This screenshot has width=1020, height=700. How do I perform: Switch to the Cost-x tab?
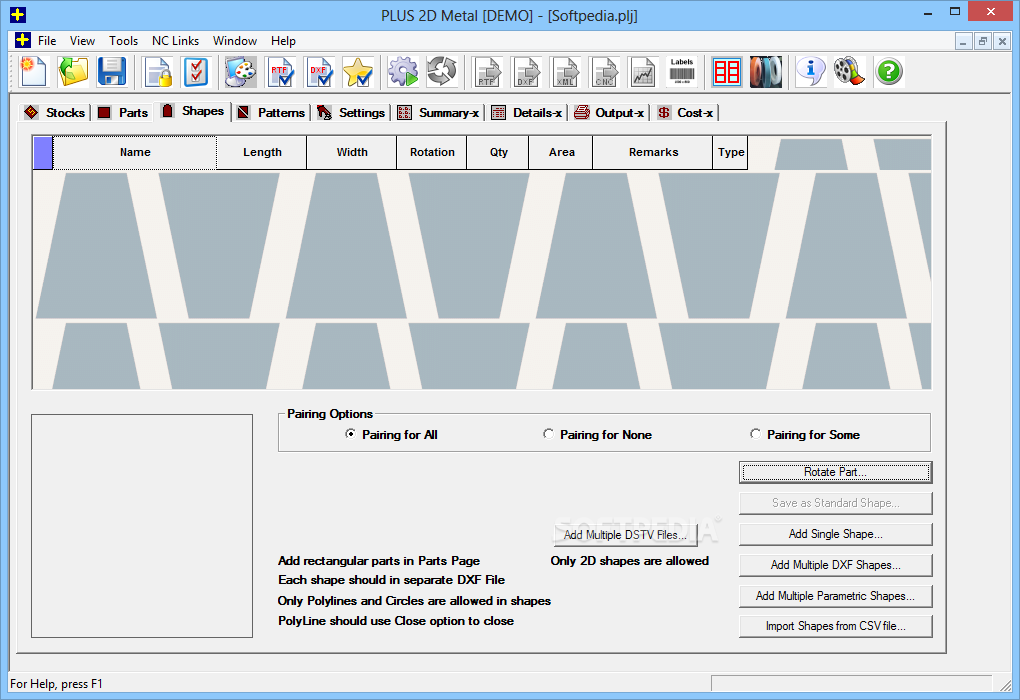(x=685, y=113)
